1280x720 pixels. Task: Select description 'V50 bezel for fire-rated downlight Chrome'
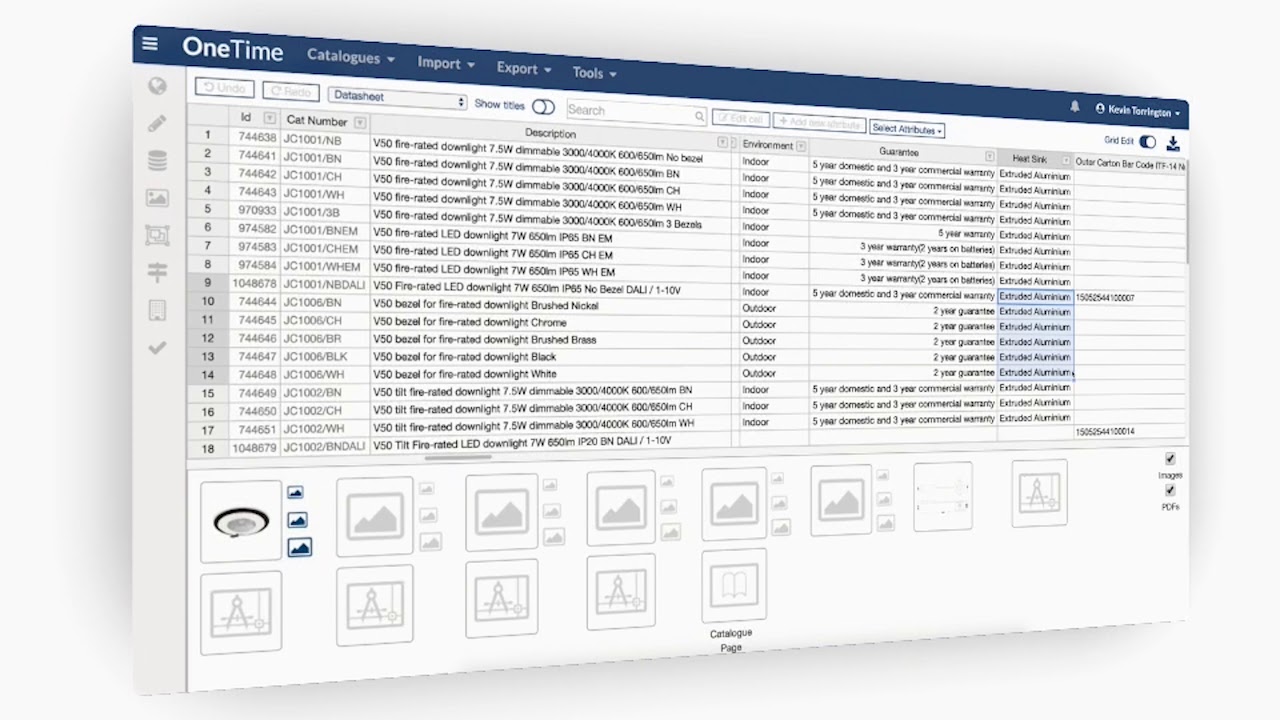tap(551, 323)
